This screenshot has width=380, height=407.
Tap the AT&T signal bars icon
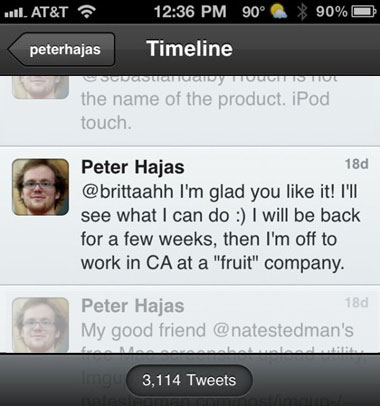pos(16,13)
